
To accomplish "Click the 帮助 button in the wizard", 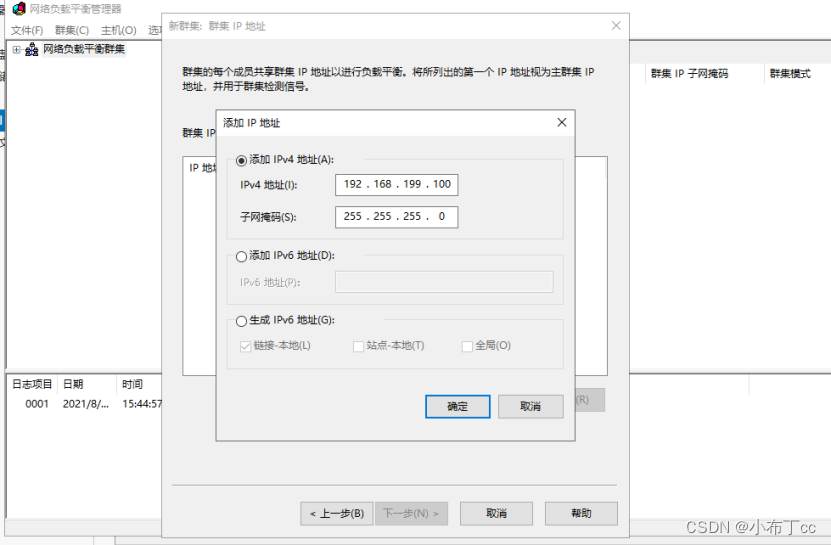I will pyautogui.click(x=581, y=513).
